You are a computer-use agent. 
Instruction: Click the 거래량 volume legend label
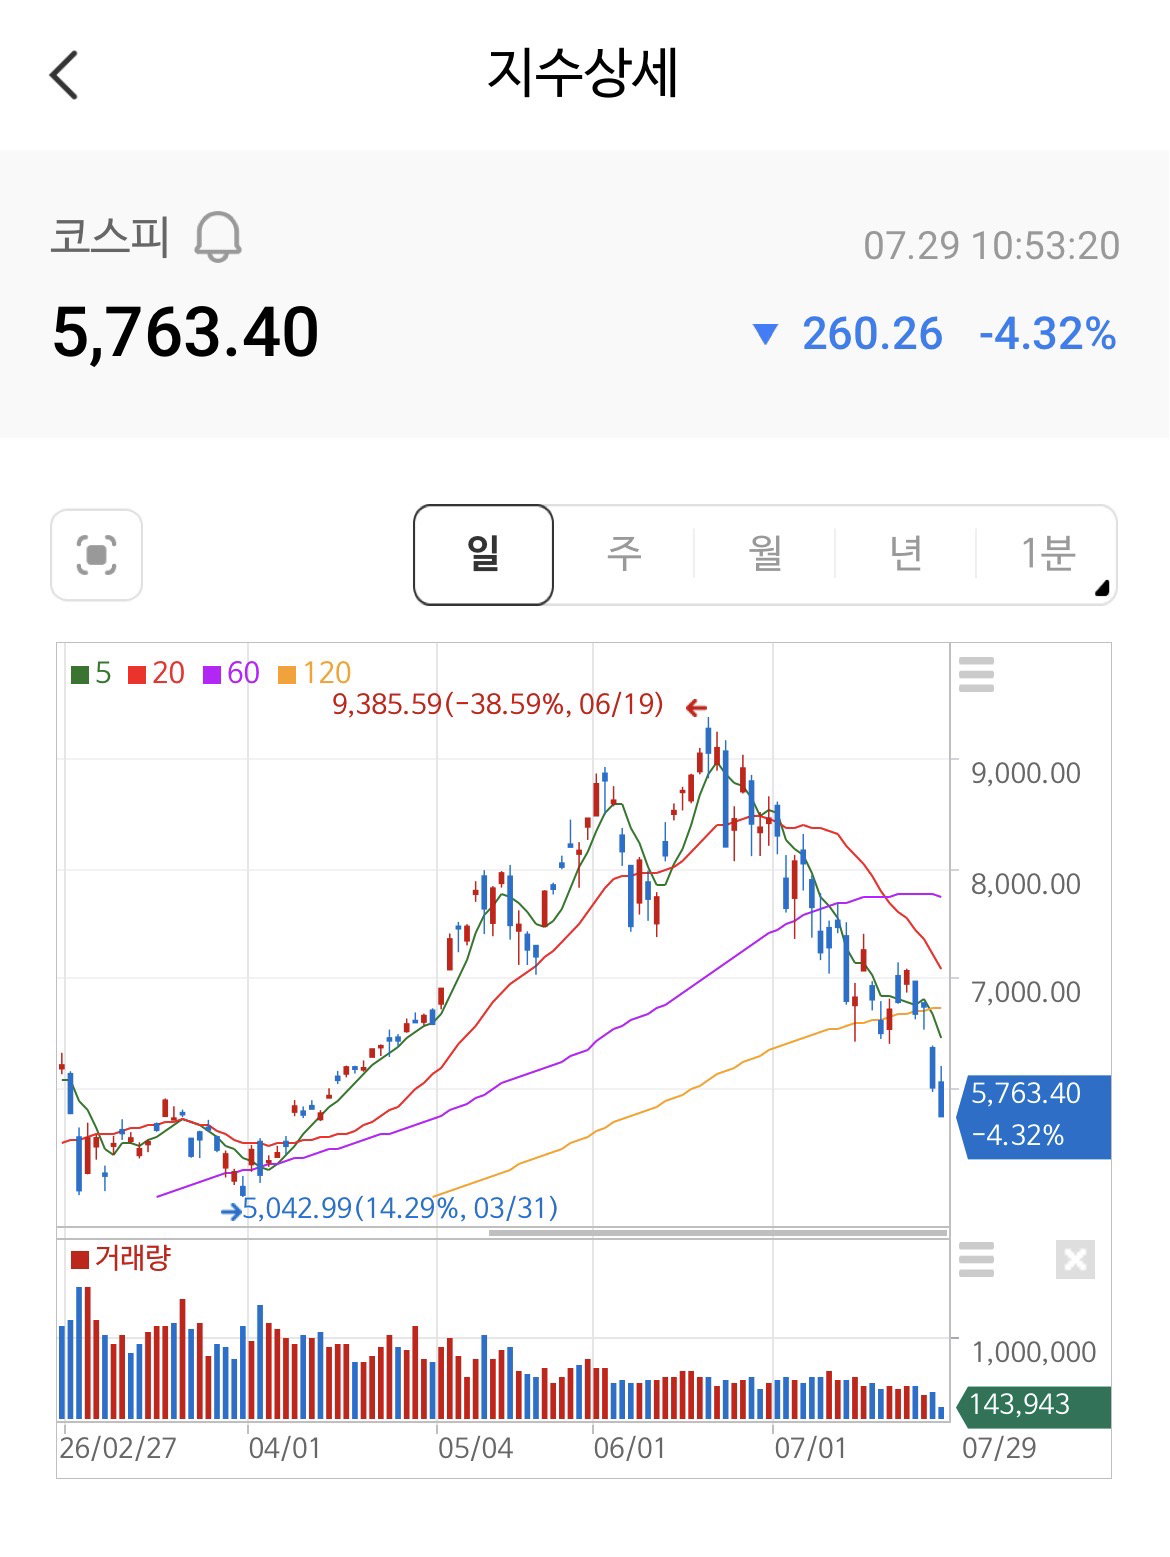pyautogui.click(x=133, y=1258)
